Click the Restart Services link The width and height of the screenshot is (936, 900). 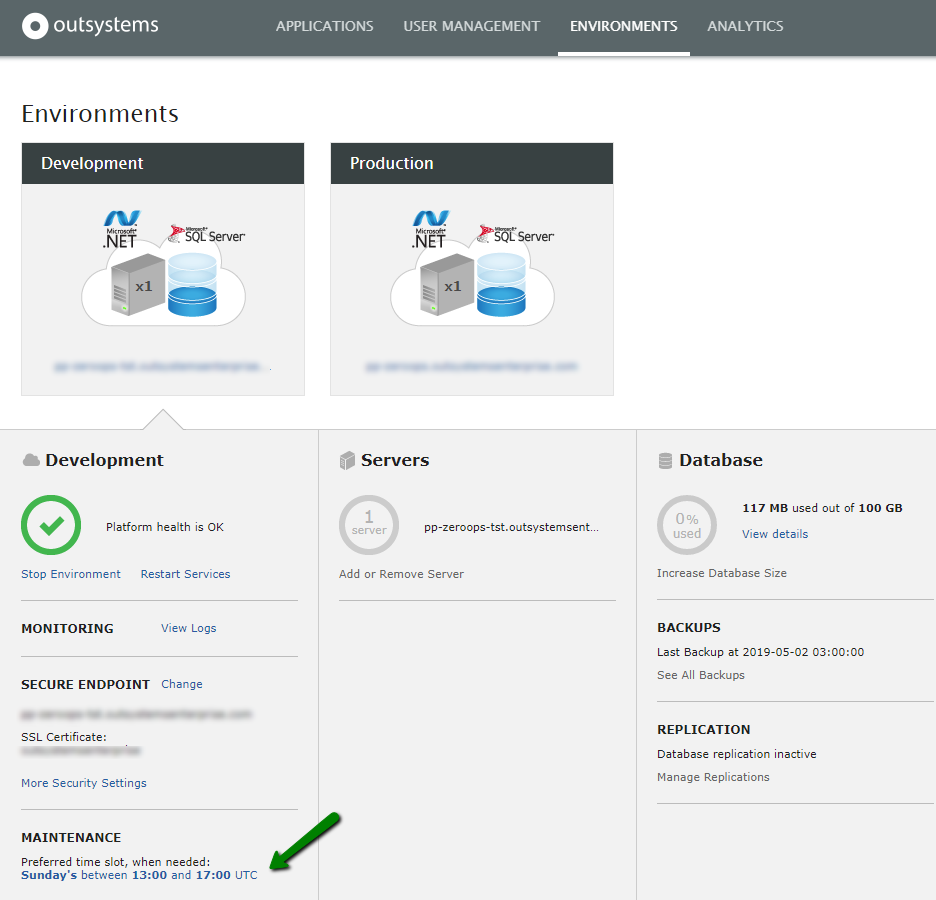pos(186,574)
